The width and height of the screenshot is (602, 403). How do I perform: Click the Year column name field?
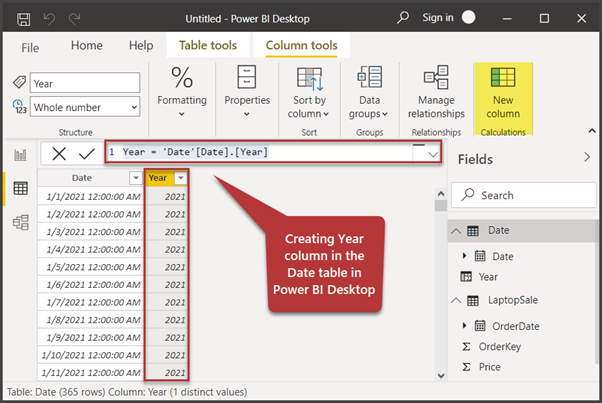coord(85,83)
